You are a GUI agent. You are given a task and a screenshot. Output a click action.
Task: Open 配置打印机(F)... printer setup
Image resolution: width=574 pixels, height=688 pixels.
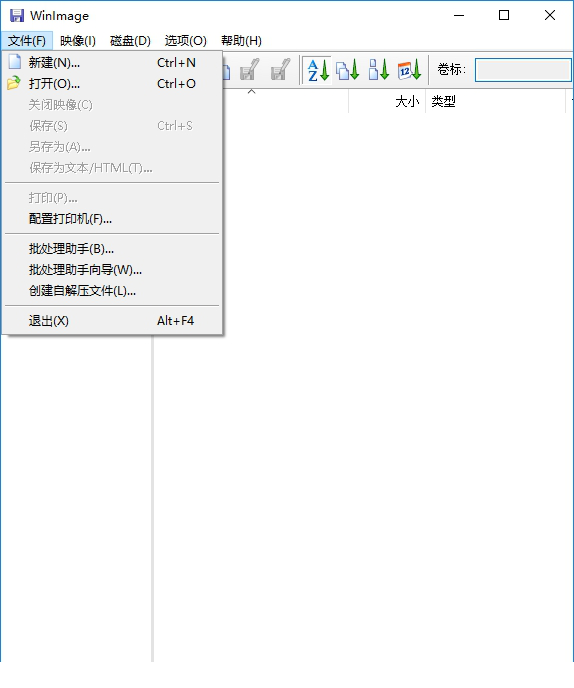coord(112,219)
